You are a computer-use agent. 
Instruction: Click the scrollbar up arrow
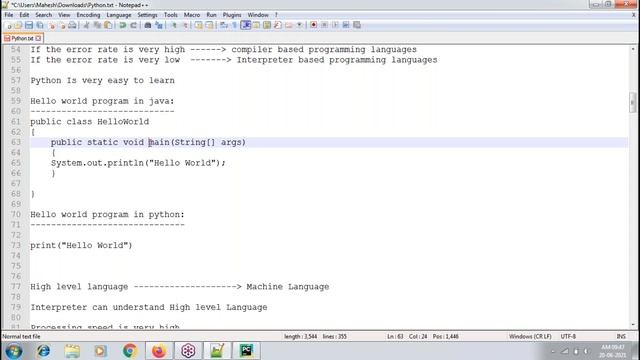[x=633, y=49]
